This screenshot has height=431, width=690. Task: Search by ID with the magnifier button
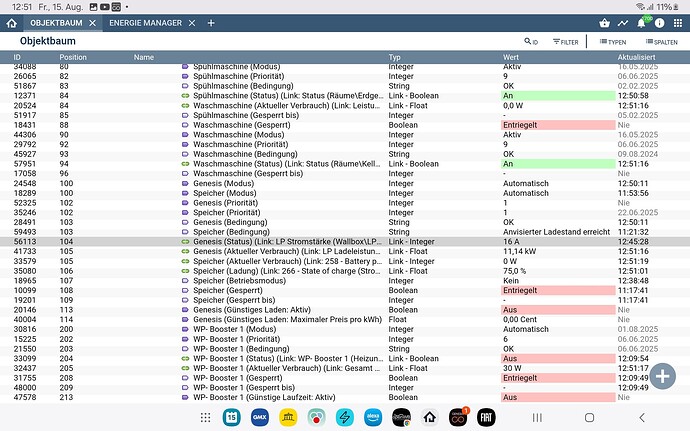[531, 42]
